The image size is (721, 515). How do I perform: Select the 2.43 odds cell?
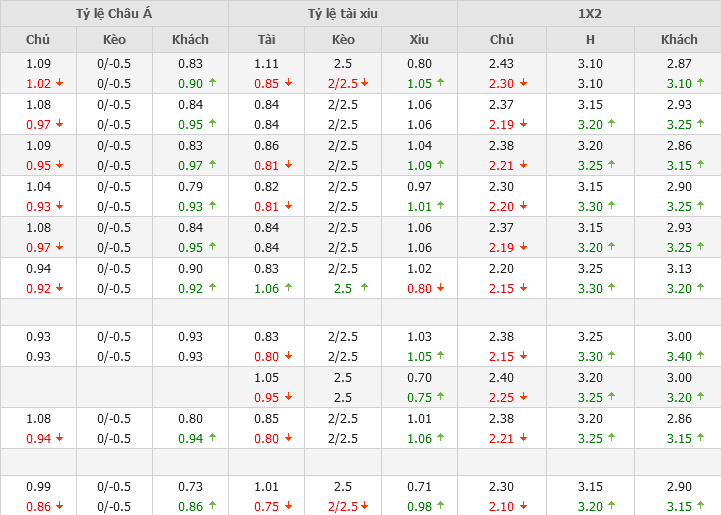tap(502, 63)
